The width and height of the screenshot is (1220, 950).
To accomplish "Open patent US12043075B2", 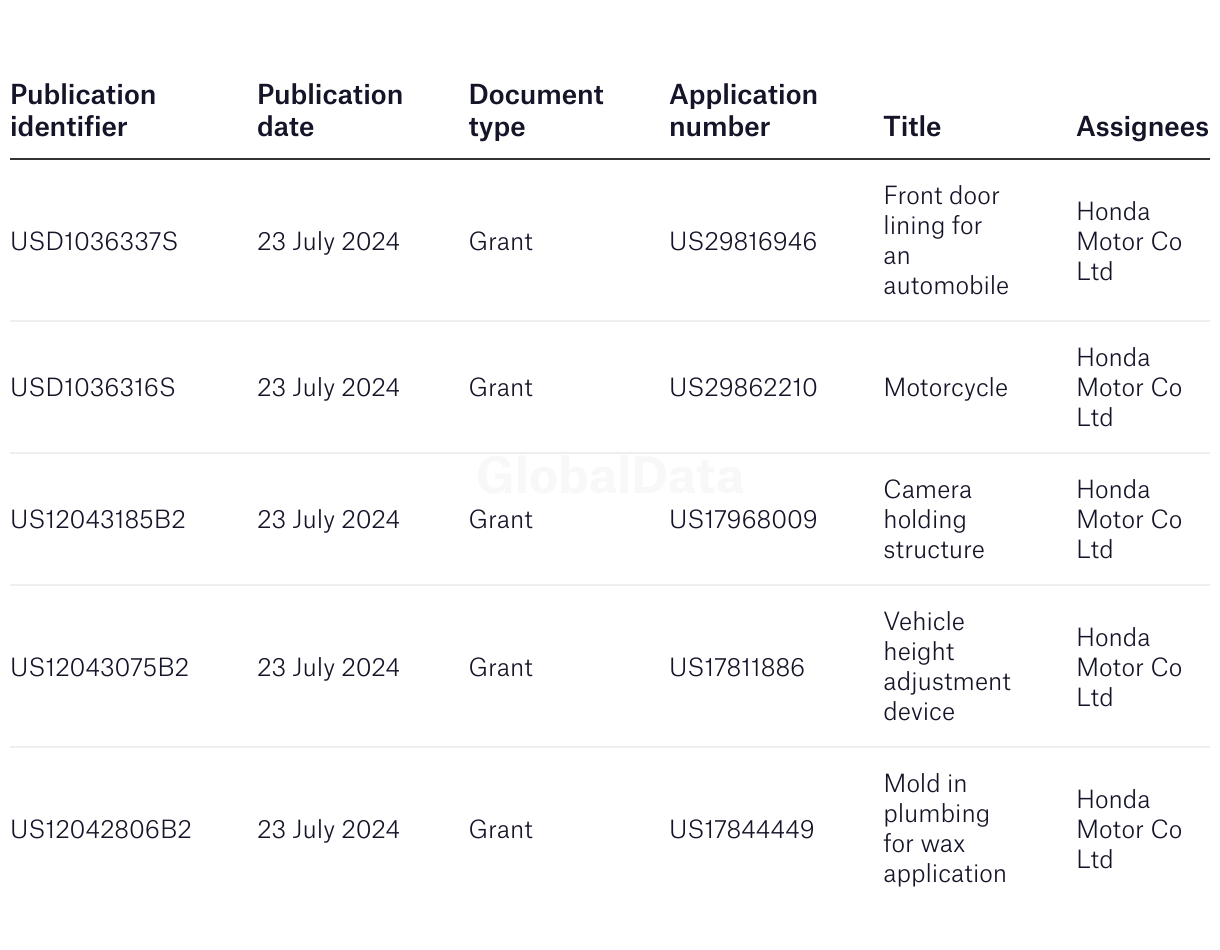I will [99, 668].
